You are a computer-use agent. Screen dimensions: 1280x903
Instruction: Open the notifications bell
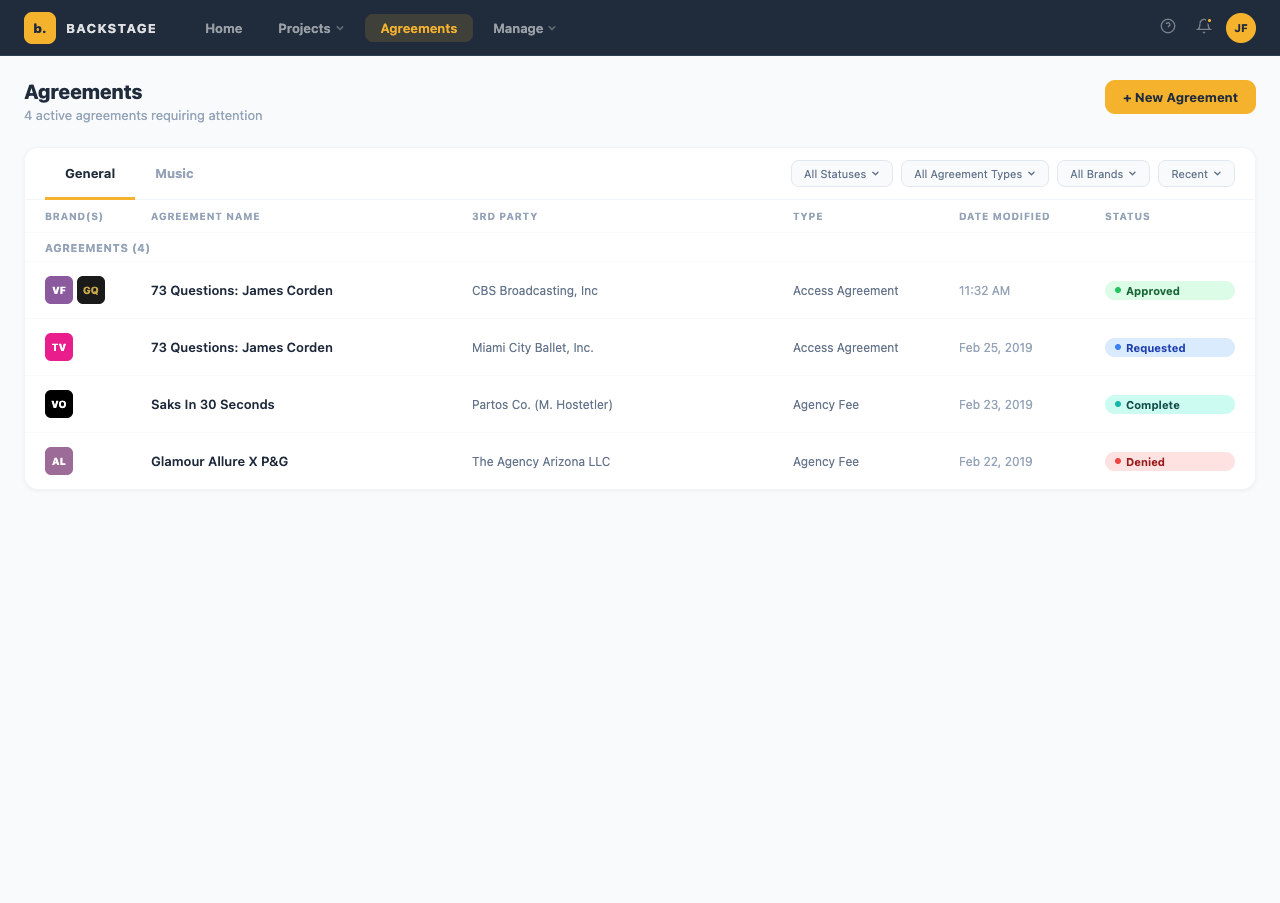[1204, 27]
